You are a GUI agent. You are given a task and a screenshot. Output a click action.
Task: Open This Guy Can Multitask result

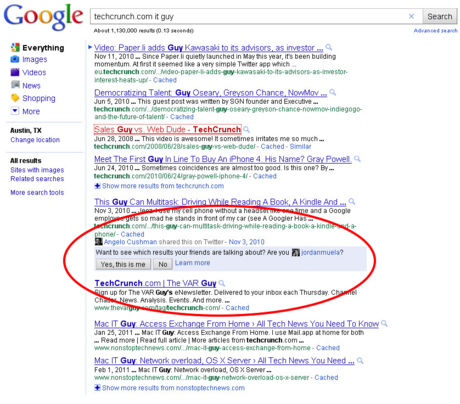(x=220, y=202)
